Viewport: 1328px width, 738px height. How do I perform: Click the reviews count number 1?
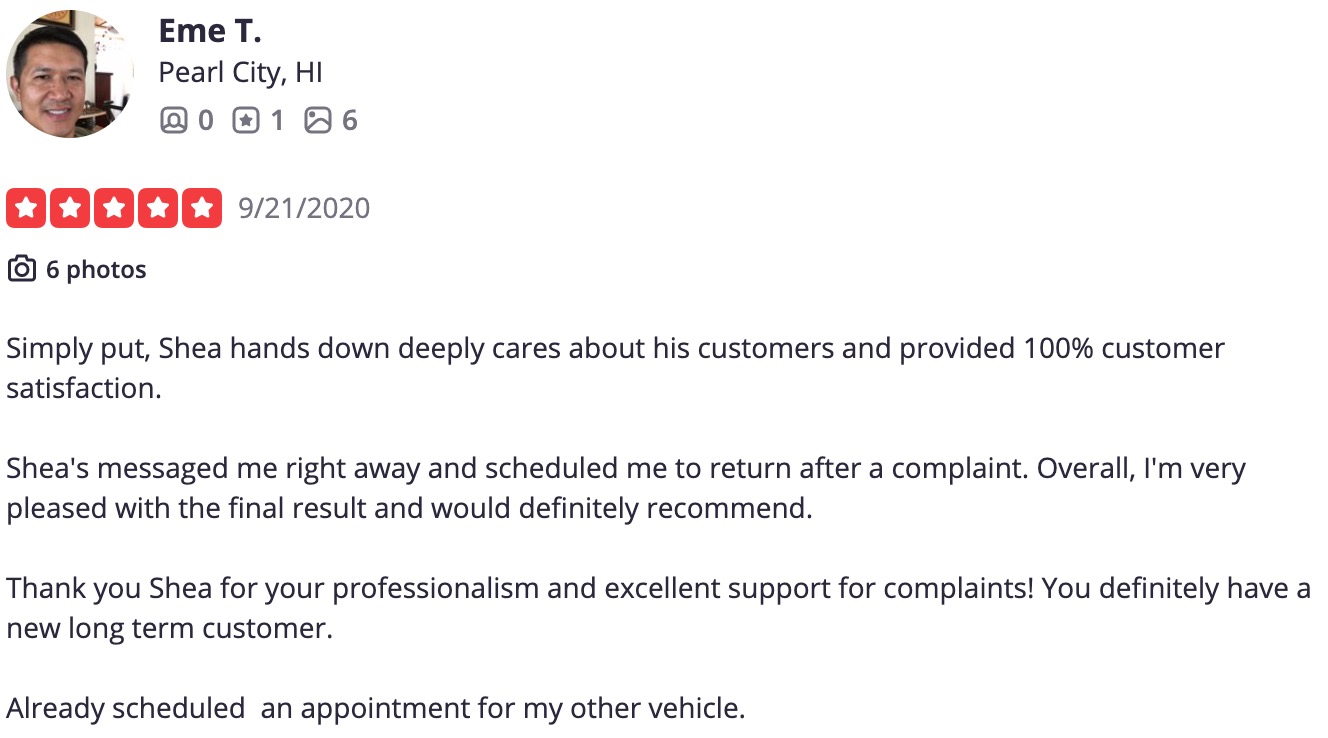(x=277, y=121)
